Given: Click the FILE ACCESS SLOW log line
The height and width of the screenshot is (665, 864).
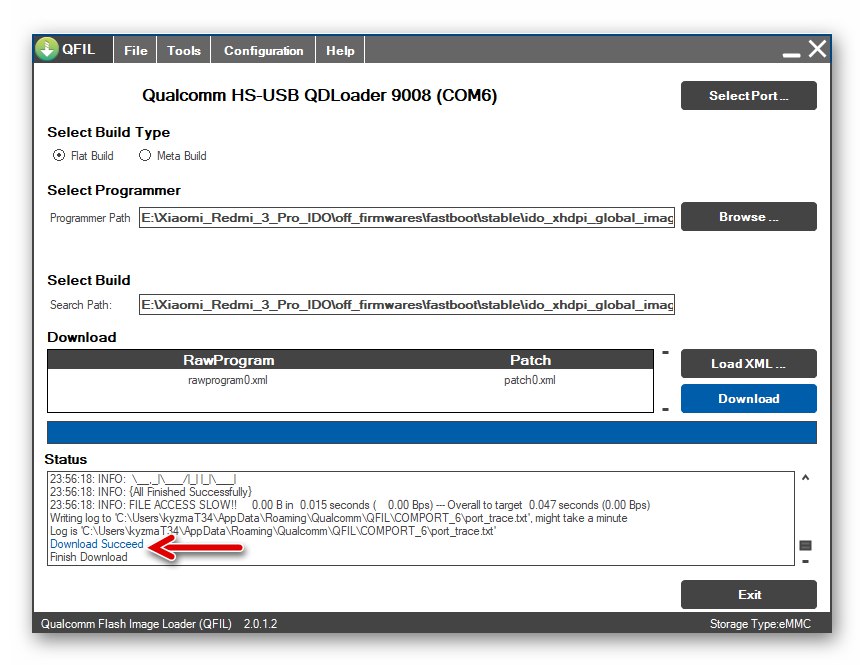Looking at the screenshot, I should click(x=350, y=505).
